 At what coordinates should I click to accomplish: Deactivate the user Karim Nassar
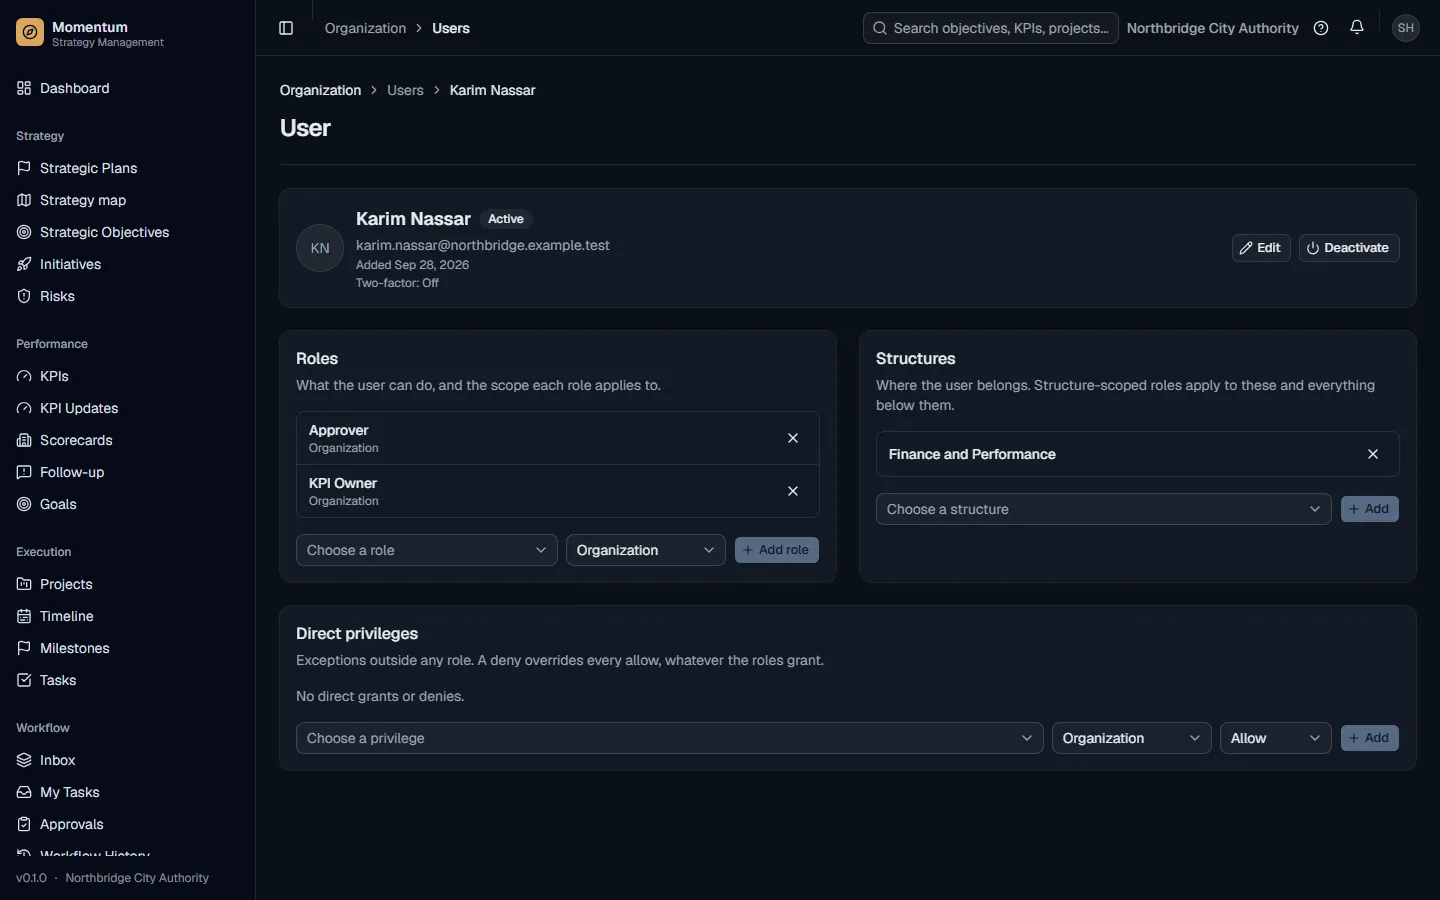click(1349, 248)
